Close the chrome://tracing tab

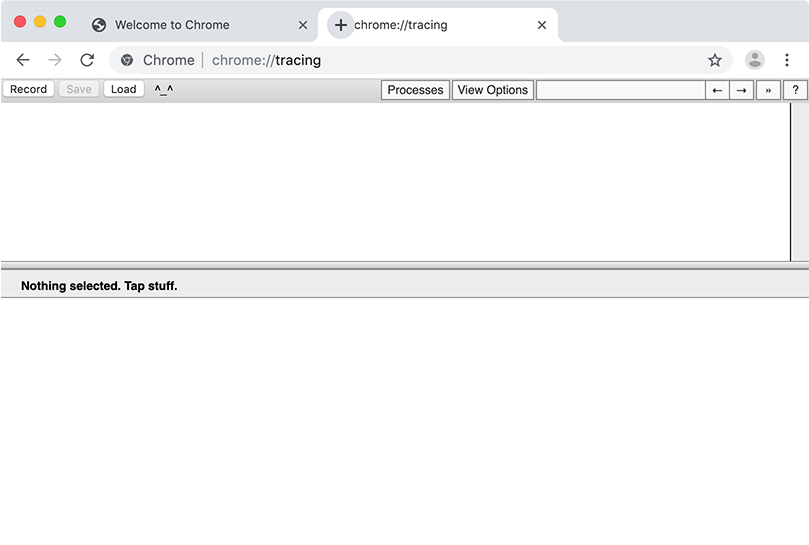(x=542, y=25)
